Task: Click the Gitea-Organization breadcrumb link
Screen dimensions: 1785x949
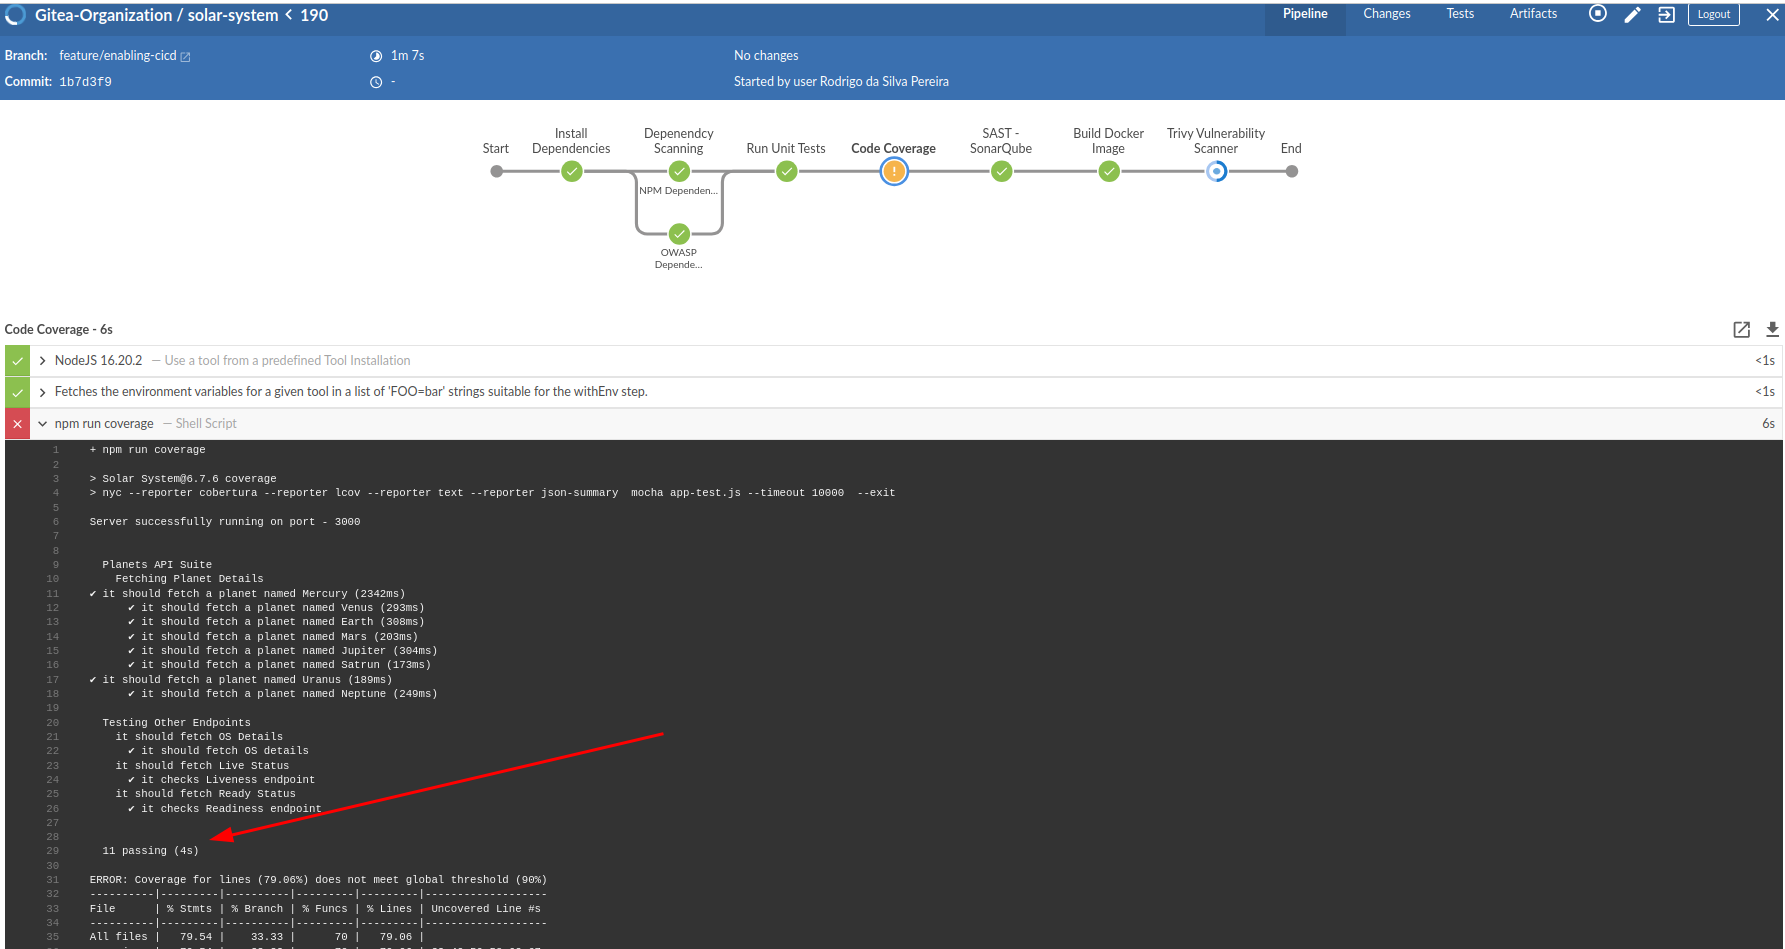Action: (x=104, y=15)
